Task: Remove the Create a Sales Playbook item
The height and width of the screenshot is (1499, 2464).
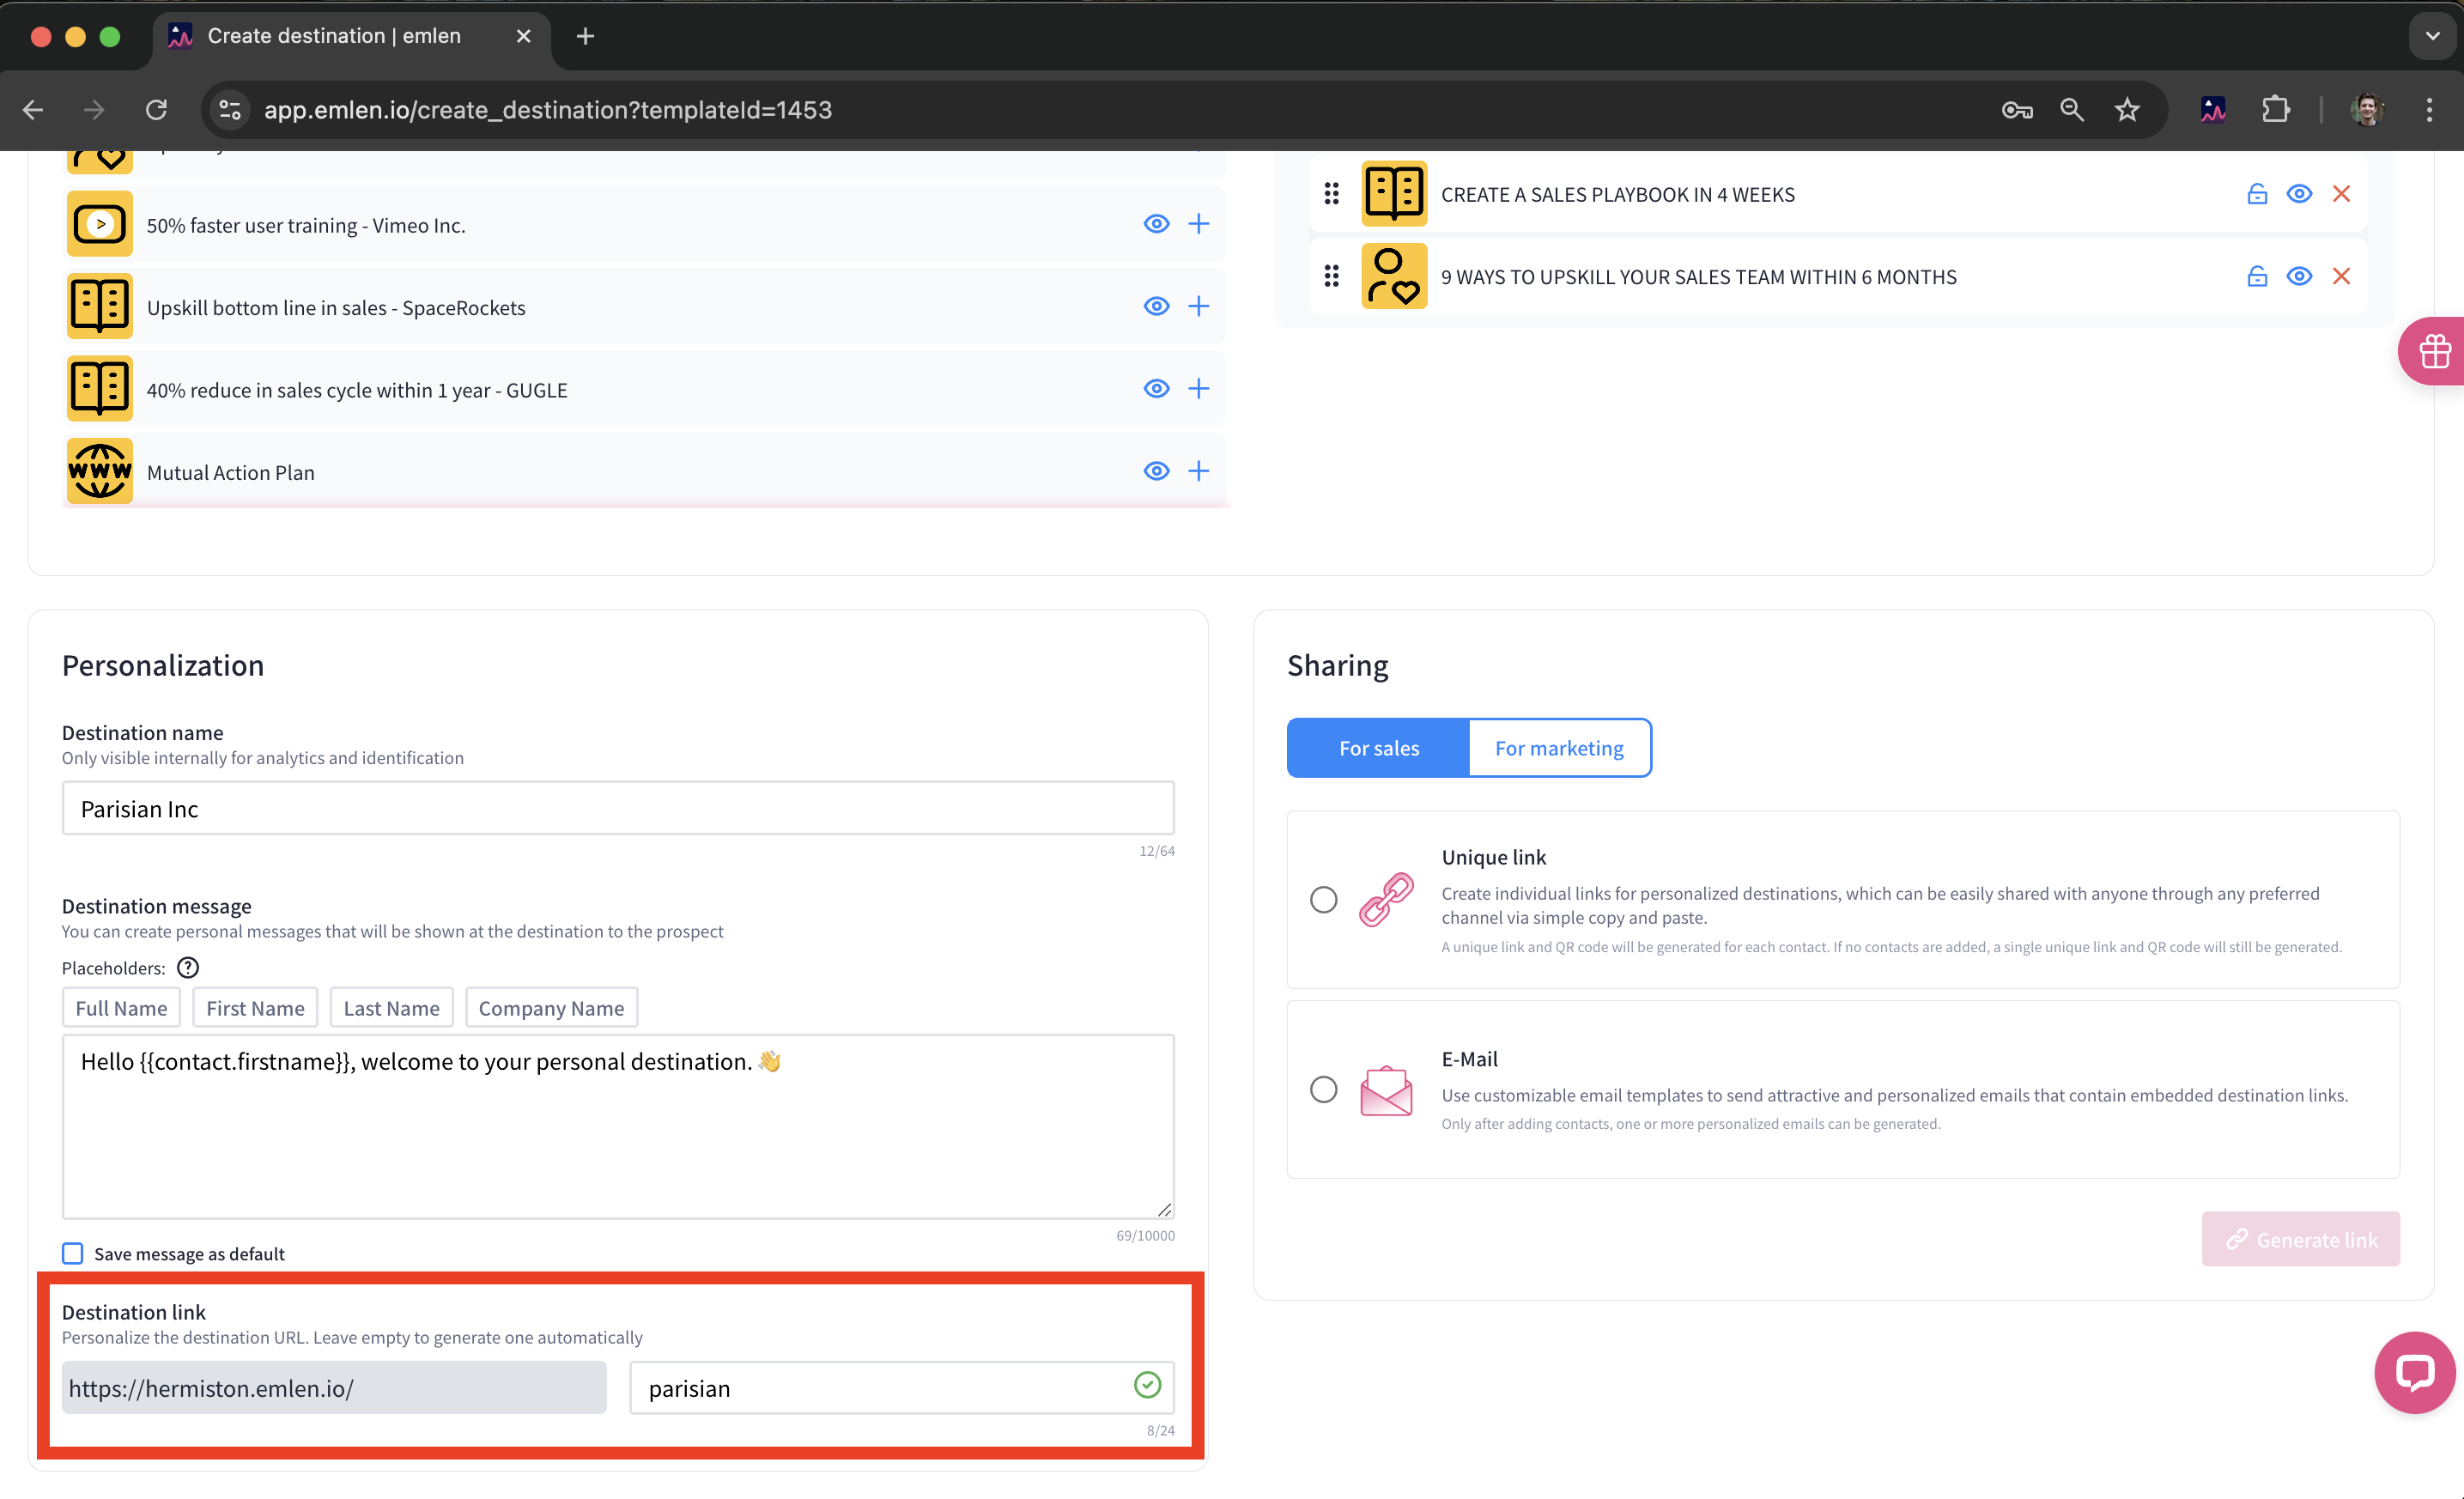Action: point(2341,194)
